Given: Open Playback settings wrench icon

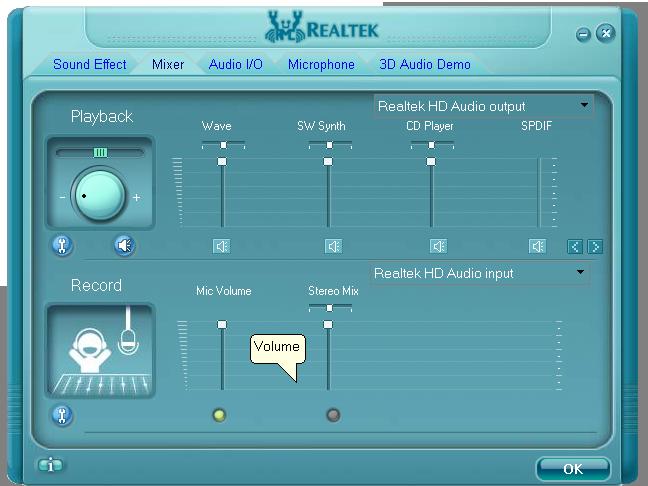Looking at the screenshot, I should coord(62,245).
